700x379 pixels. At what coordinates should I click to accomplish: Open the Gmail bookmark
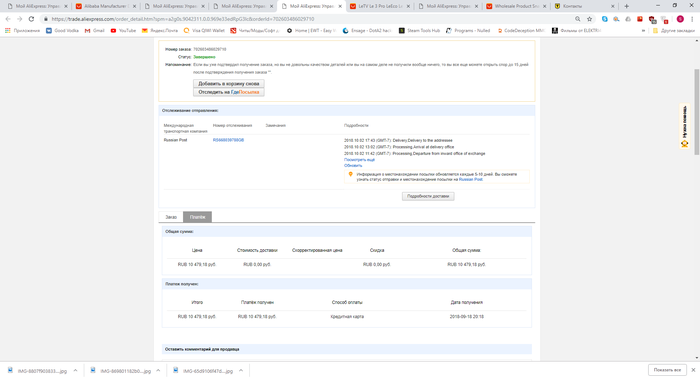pos(95,31)
